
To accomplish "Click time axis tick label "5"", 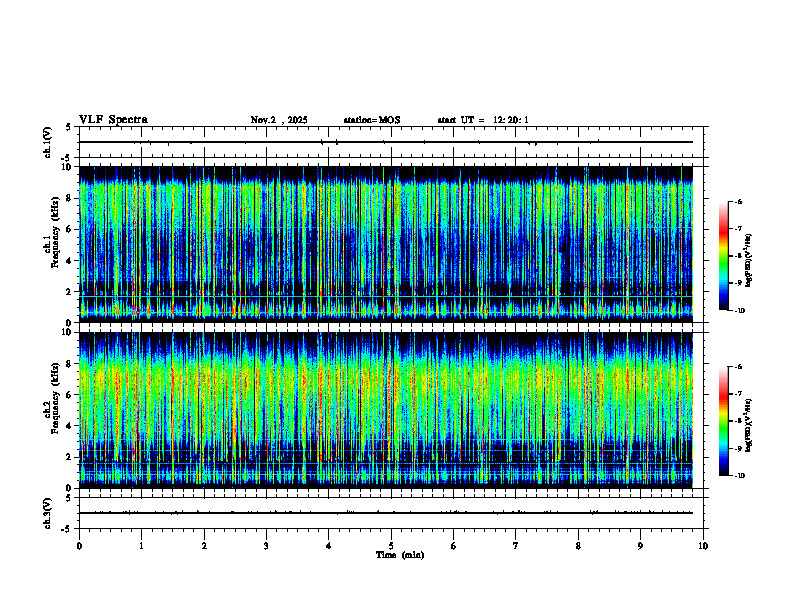I will [x=391, y=546].
